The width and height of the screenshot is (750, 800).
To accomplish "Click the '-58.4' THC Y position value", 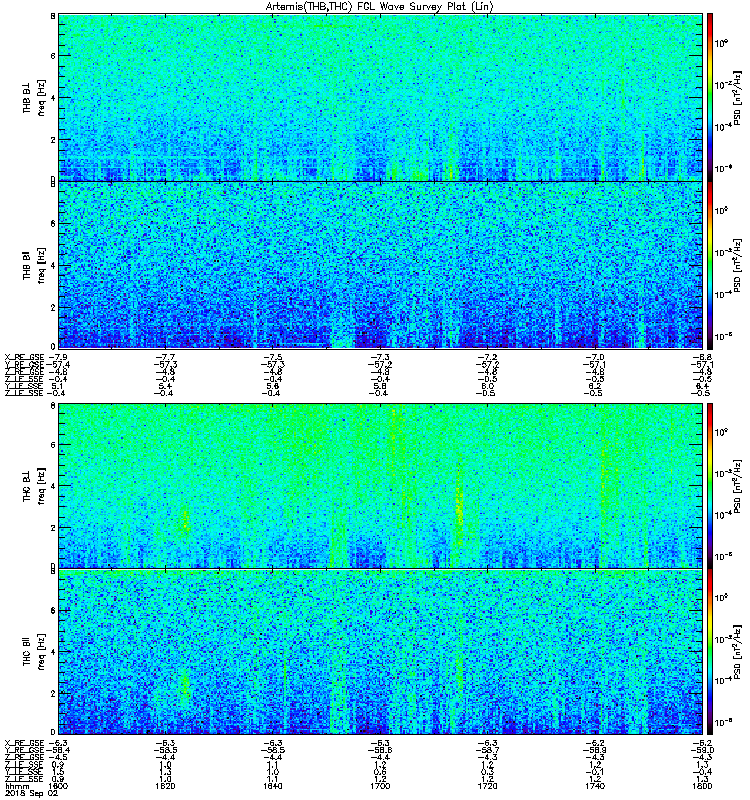I will point(58,751).
